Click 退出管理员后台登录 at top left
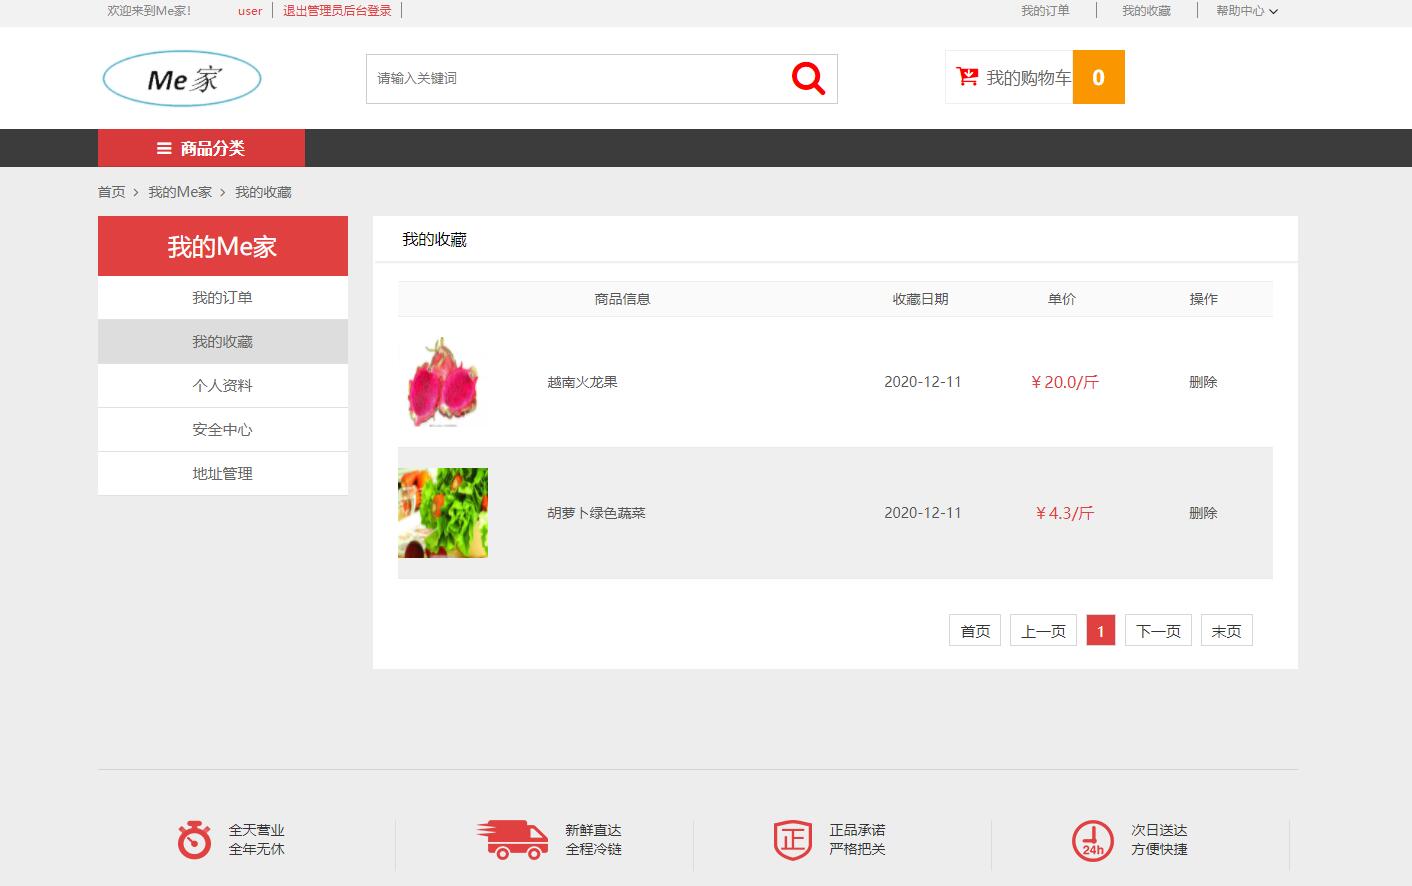Image resolution: width=1412 pixels, height=886 pixels. [336, 11]
